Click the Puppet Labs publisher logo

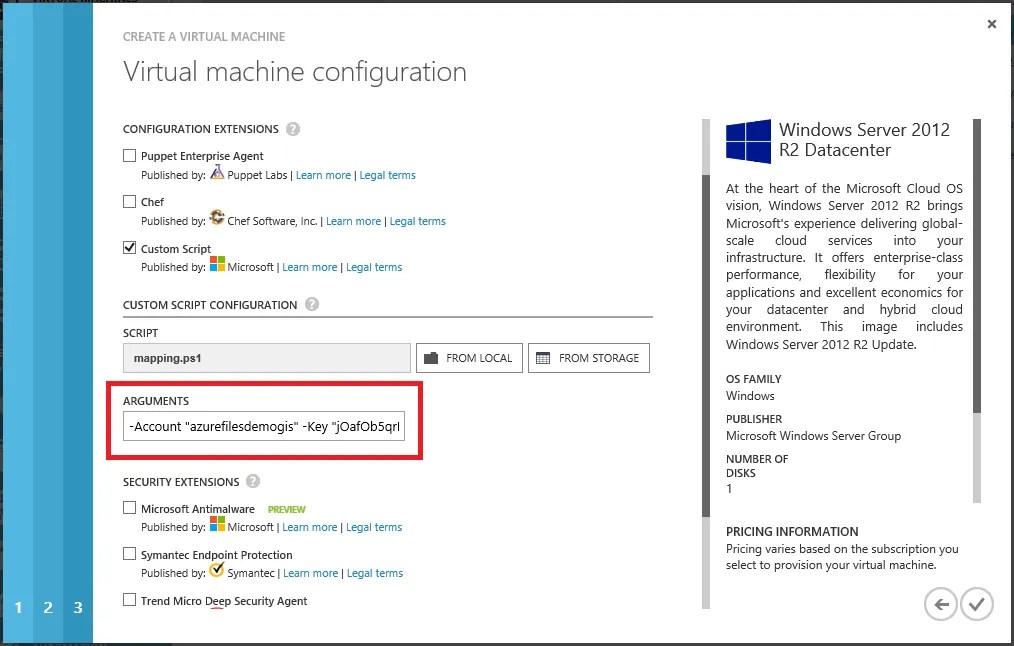click(x=217, y=172)
